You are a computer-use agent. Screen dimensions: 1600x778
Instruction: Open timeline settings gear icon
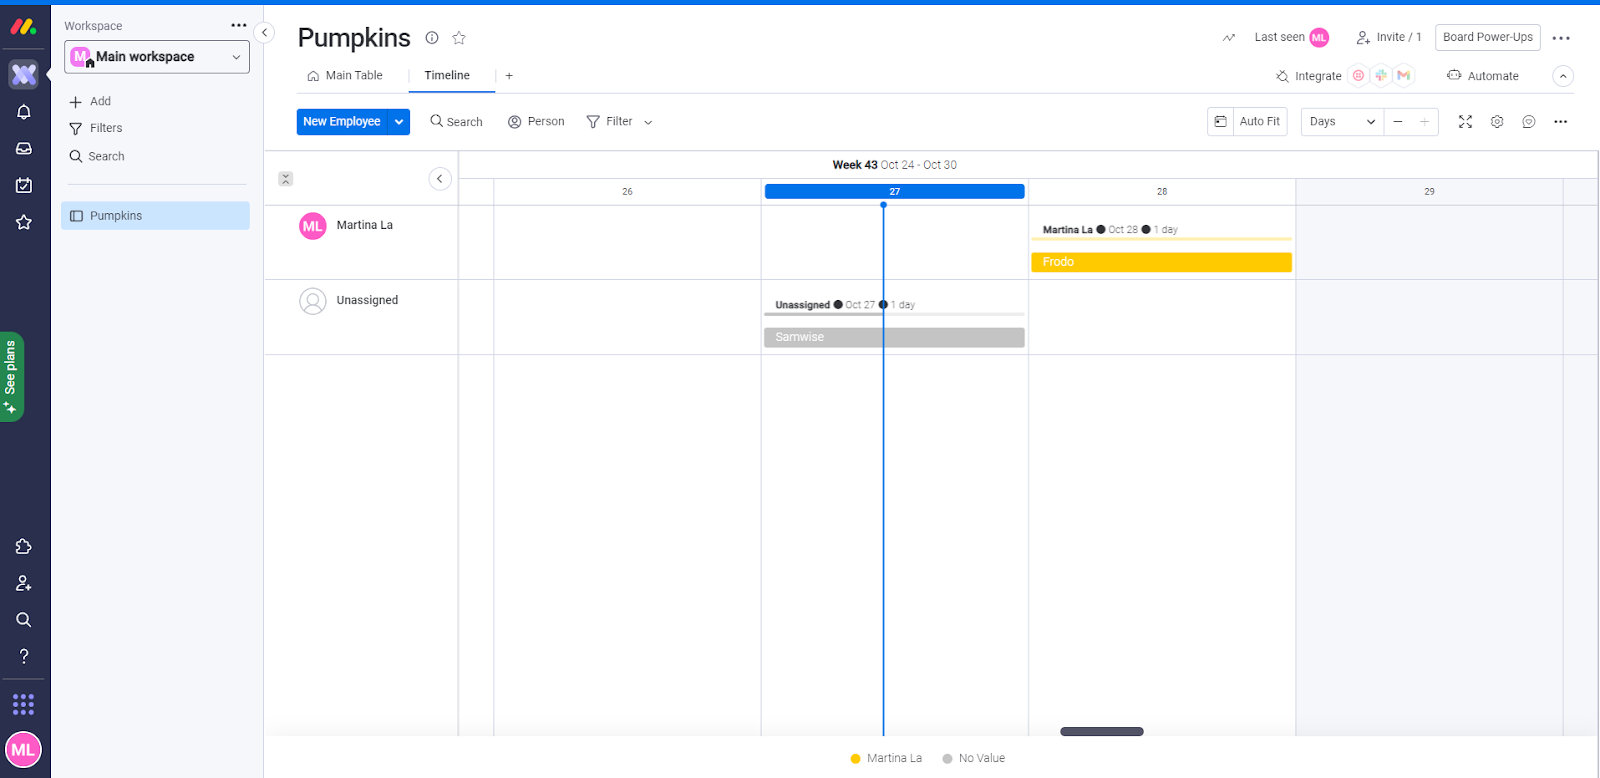click(x=1497, y=122)
